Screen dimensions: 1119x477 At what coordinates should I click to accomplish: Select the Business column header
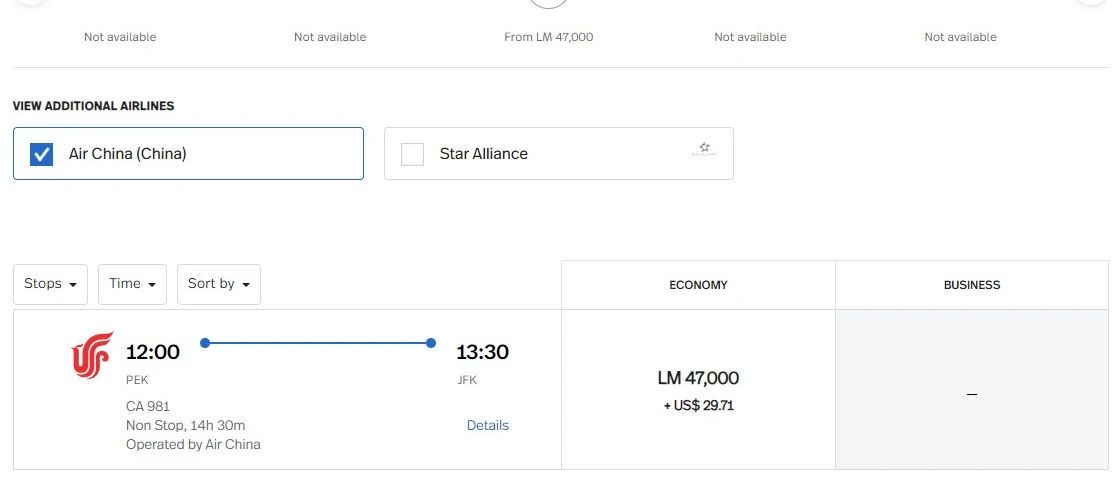point(972,285)
